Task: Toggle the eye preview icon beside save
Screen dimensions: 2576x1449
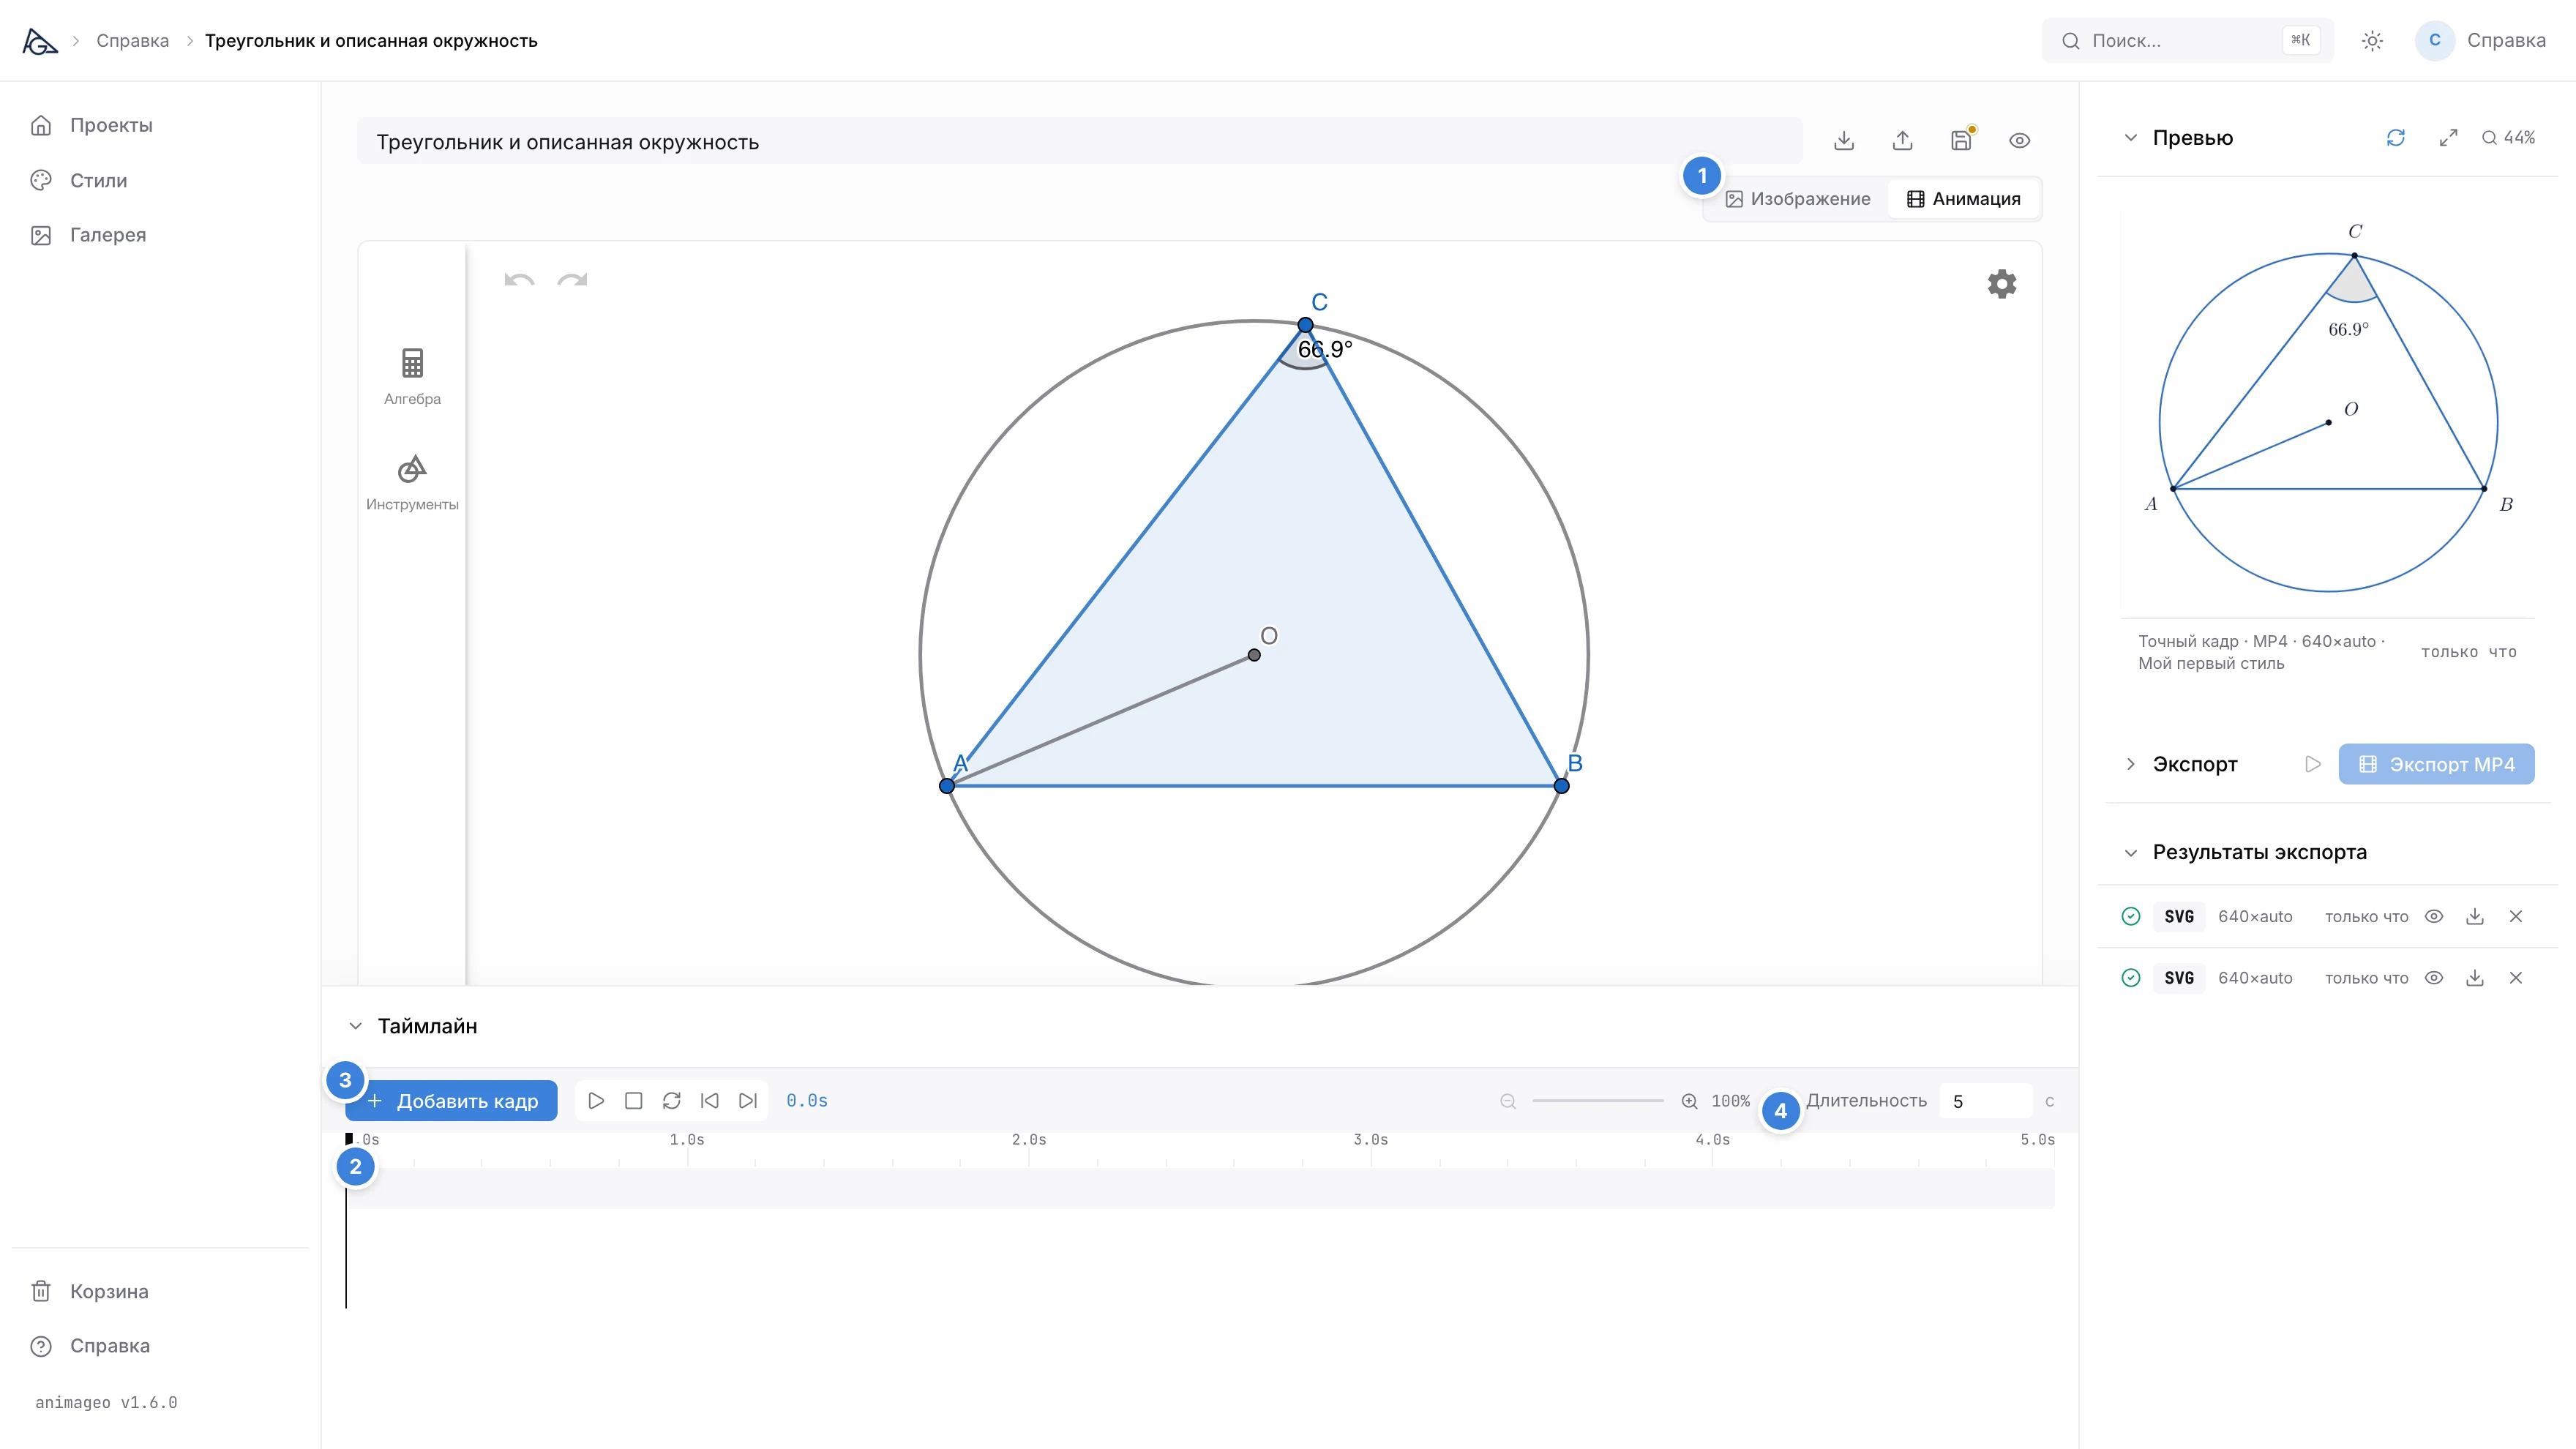Action: 2019,140
